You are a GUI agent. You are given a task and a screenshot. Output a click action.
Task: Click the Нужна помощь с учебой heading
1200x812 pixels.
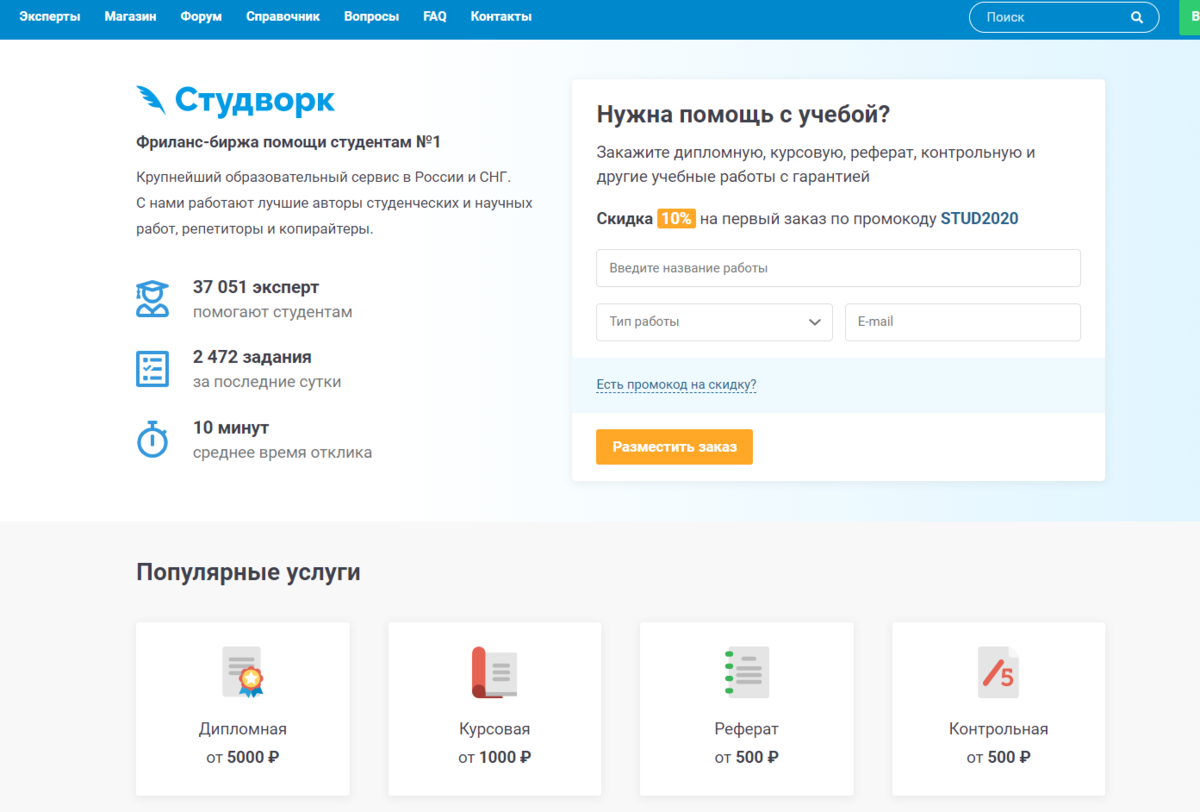coord(743,114)
